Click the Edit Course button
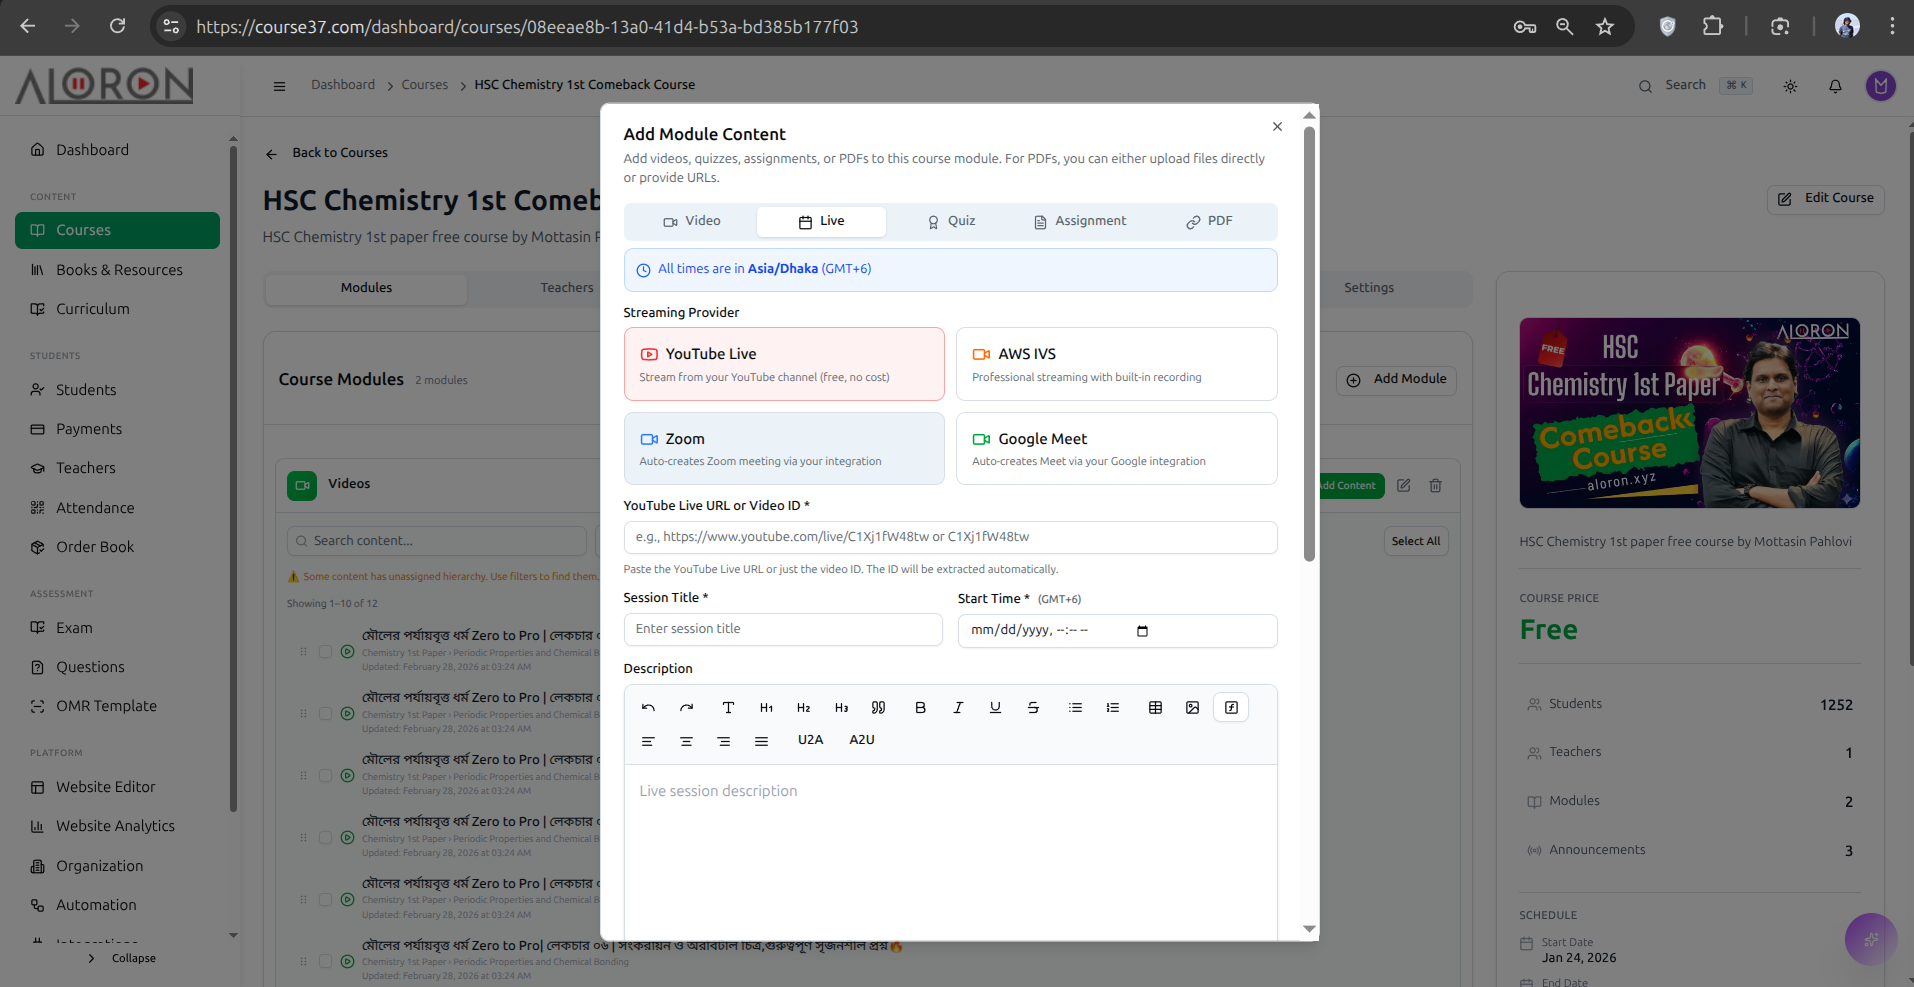Image resolution: width=1914 pixels, height=987 pixels. (1826, 199)
